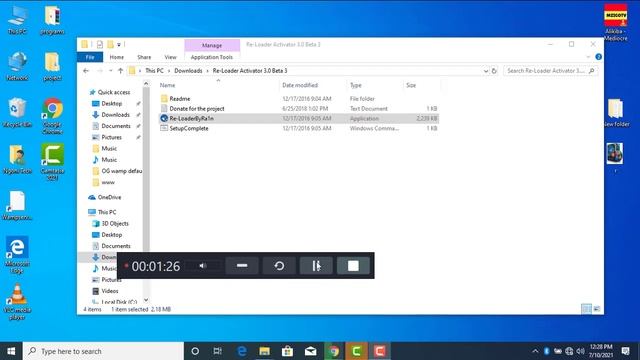Switch to the Home ribbon tab
Viewport: 640px width, 360px height.
coord(117,57)
